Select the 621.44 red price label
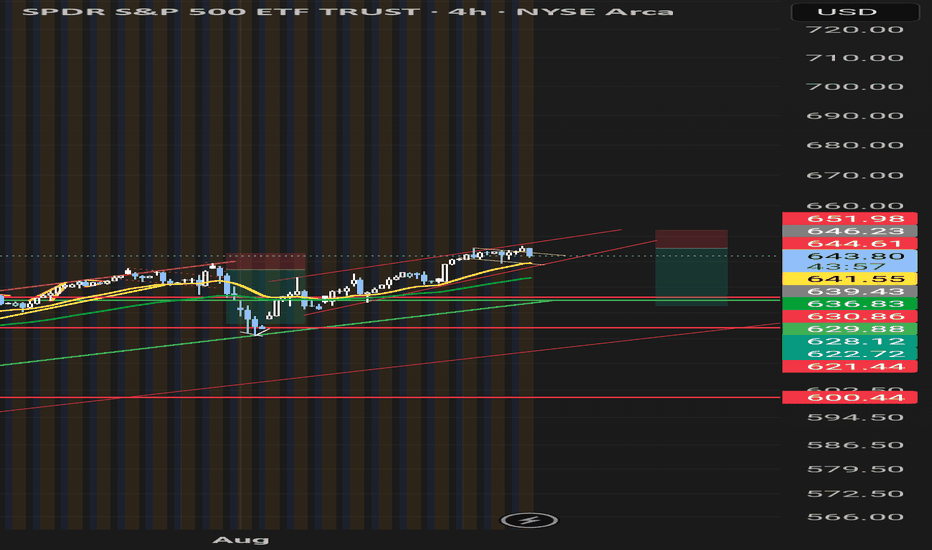Screen dimensions: 932x550 point(849,366)
